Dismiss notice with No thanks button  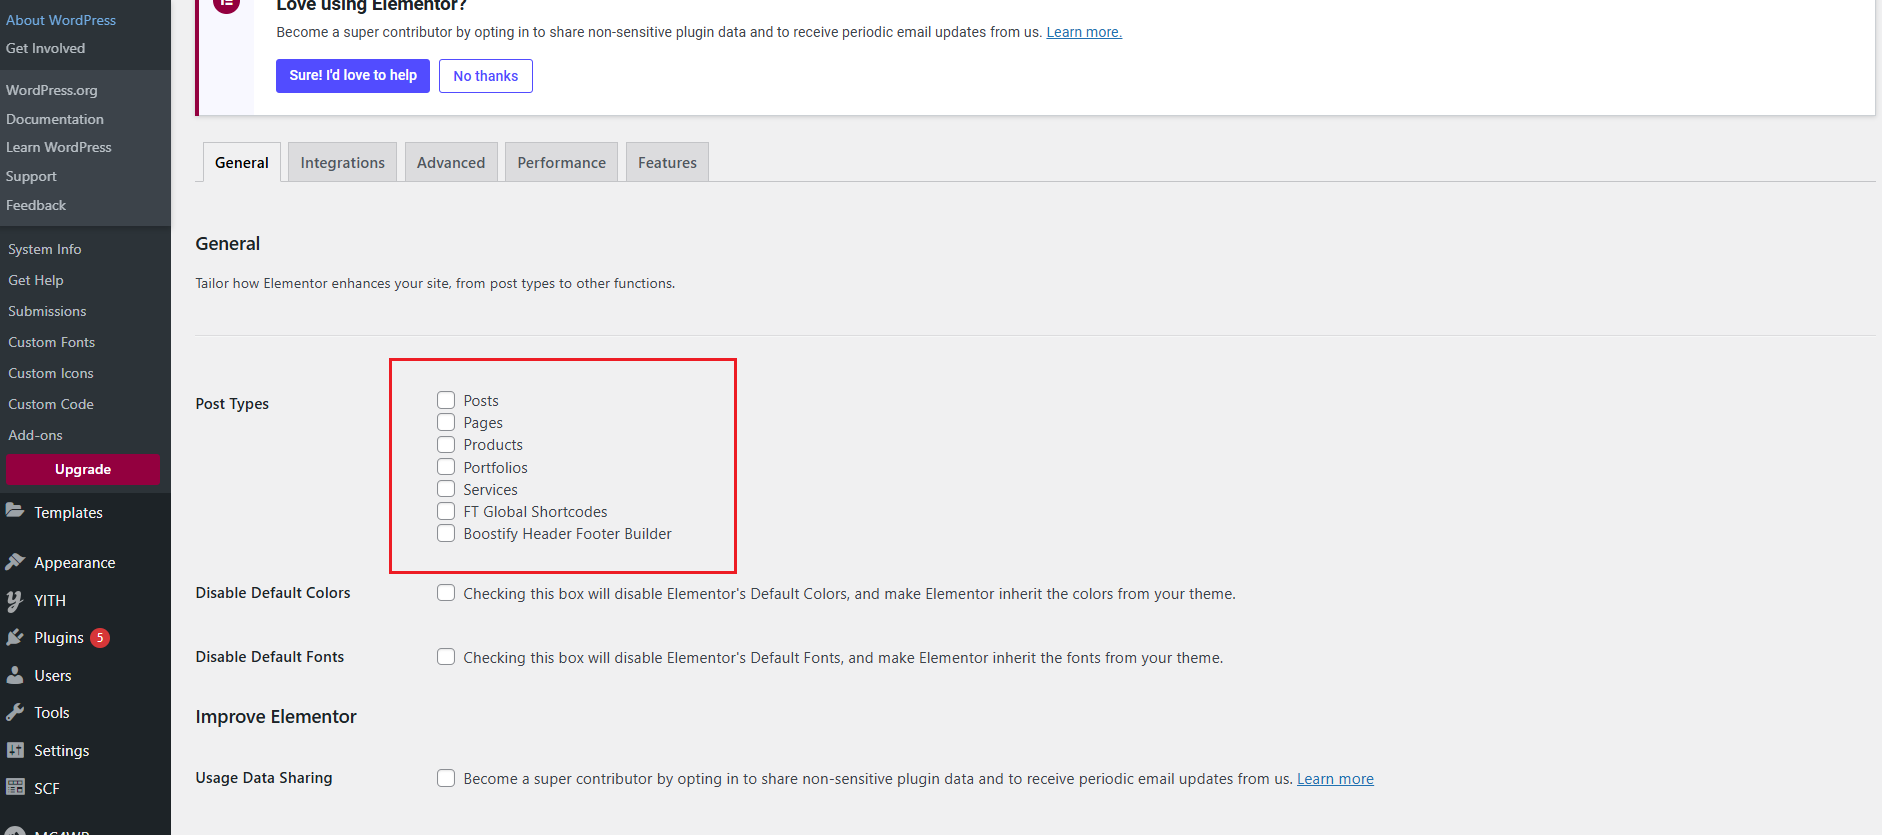pos(486,76)
